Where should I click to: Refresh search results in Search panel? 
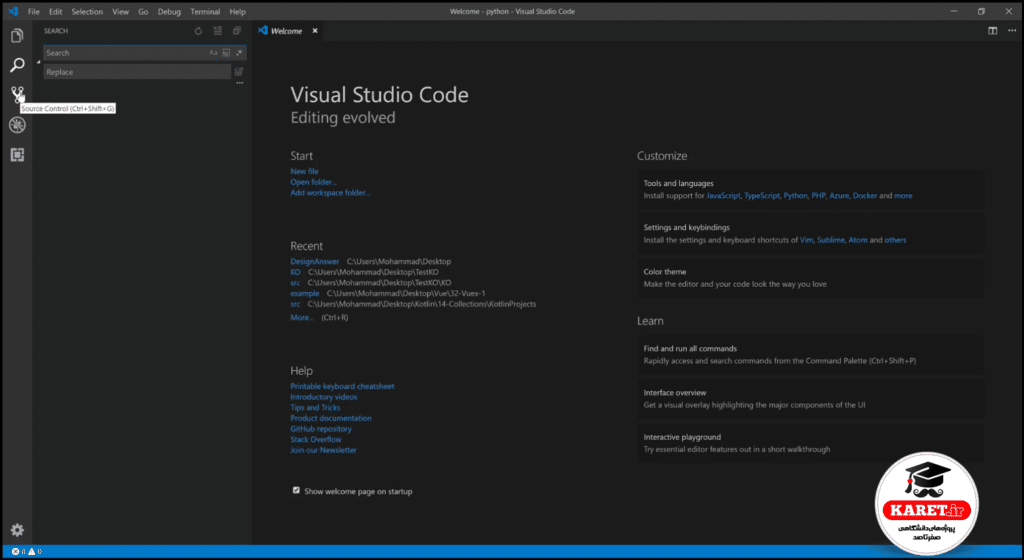tap(199, 31)
